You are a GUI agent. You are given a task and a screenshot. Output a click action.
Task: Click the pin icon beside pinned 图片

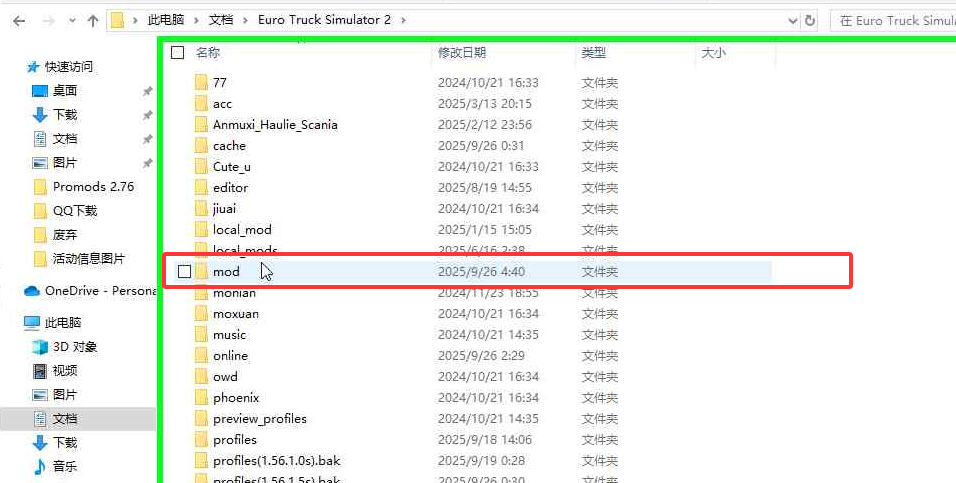[x=147, y=163]
